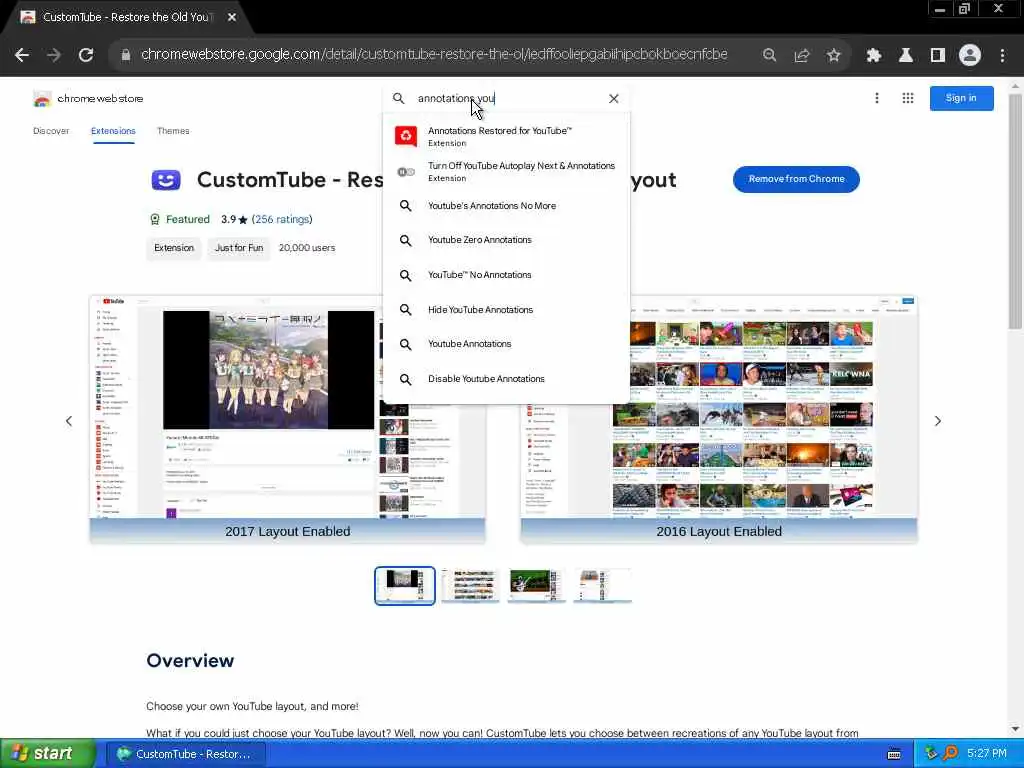Open the Google apps grid
Viewport: 1024px width, 768px height.
908,98
